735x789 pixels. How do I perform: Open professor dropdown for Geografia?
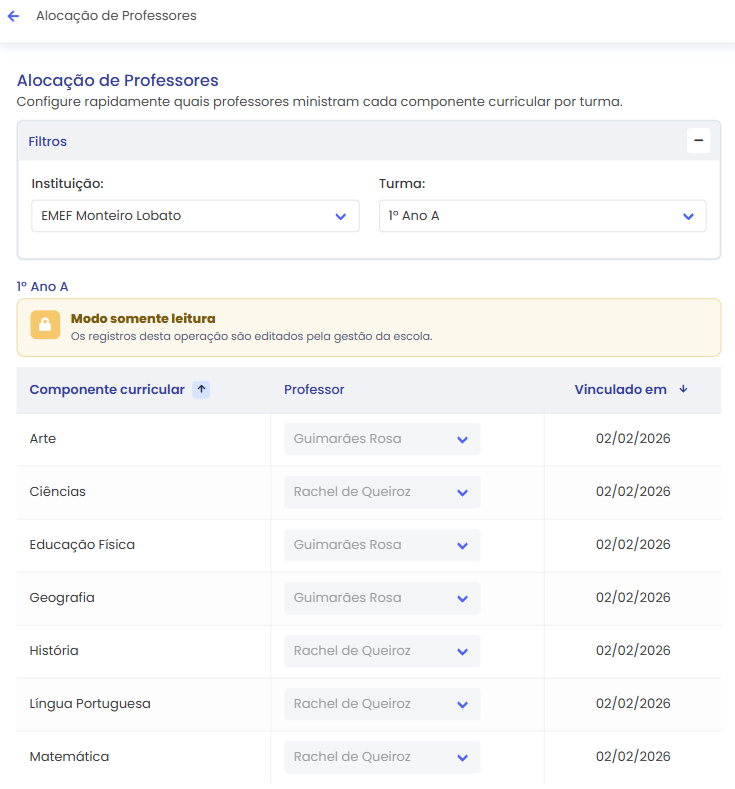tap(382, 598)
